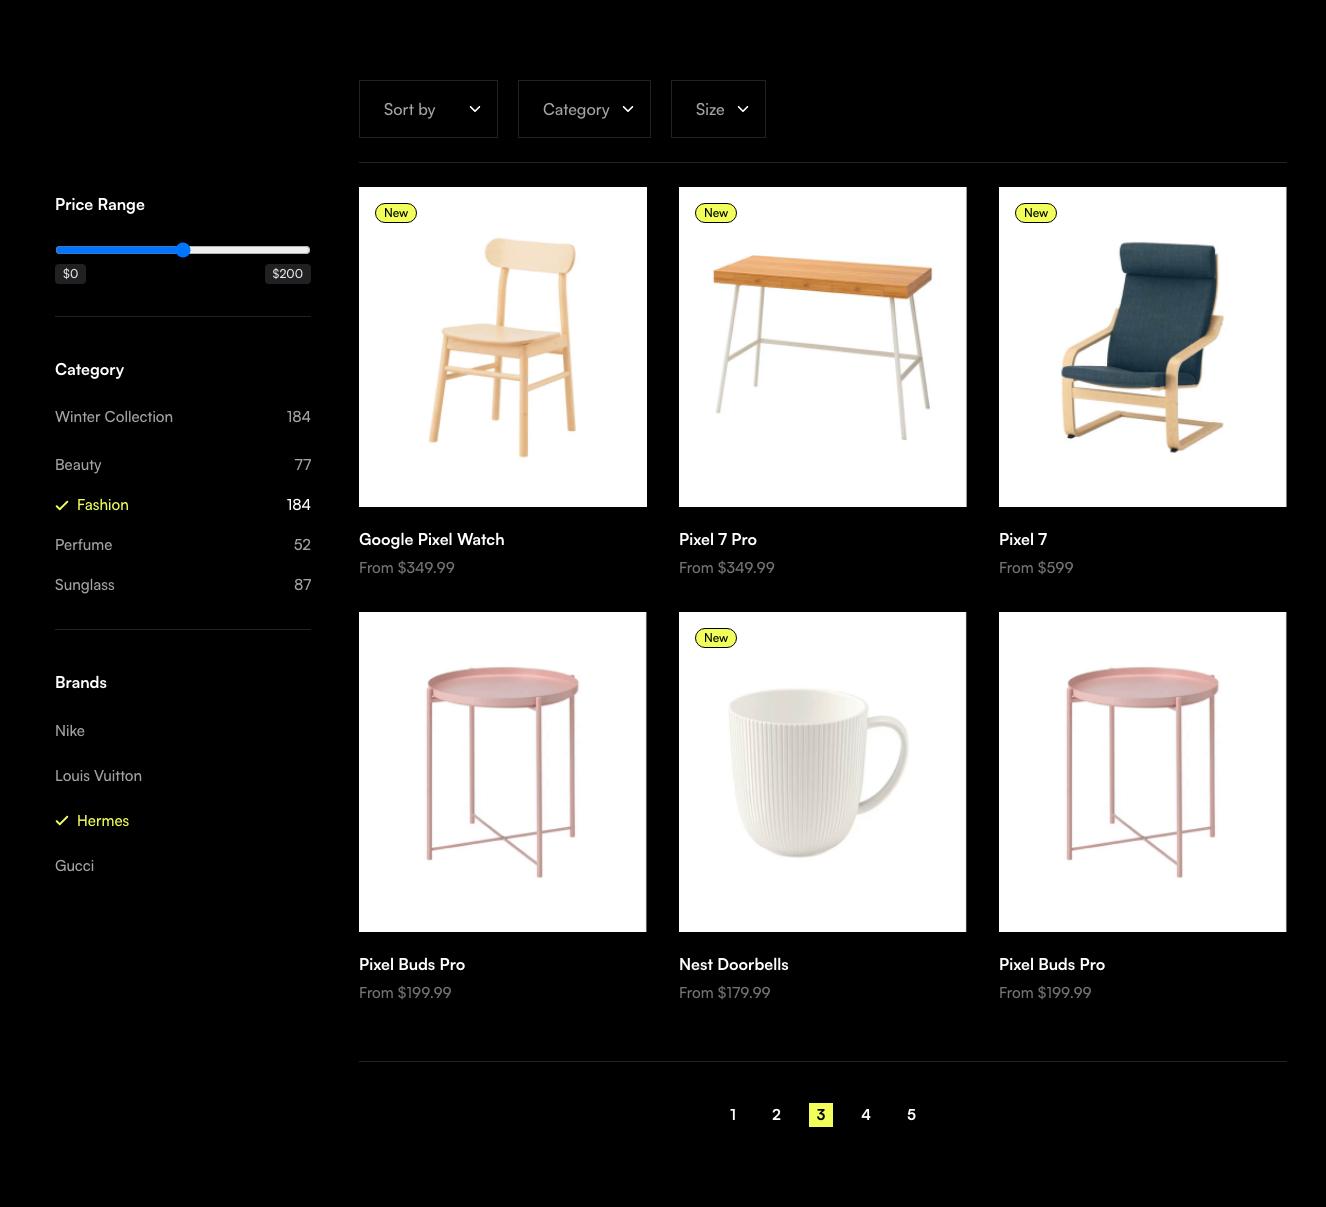
Task: Click the New badge on the desk product
Action: pyautogui.click(x=716, y=213)
